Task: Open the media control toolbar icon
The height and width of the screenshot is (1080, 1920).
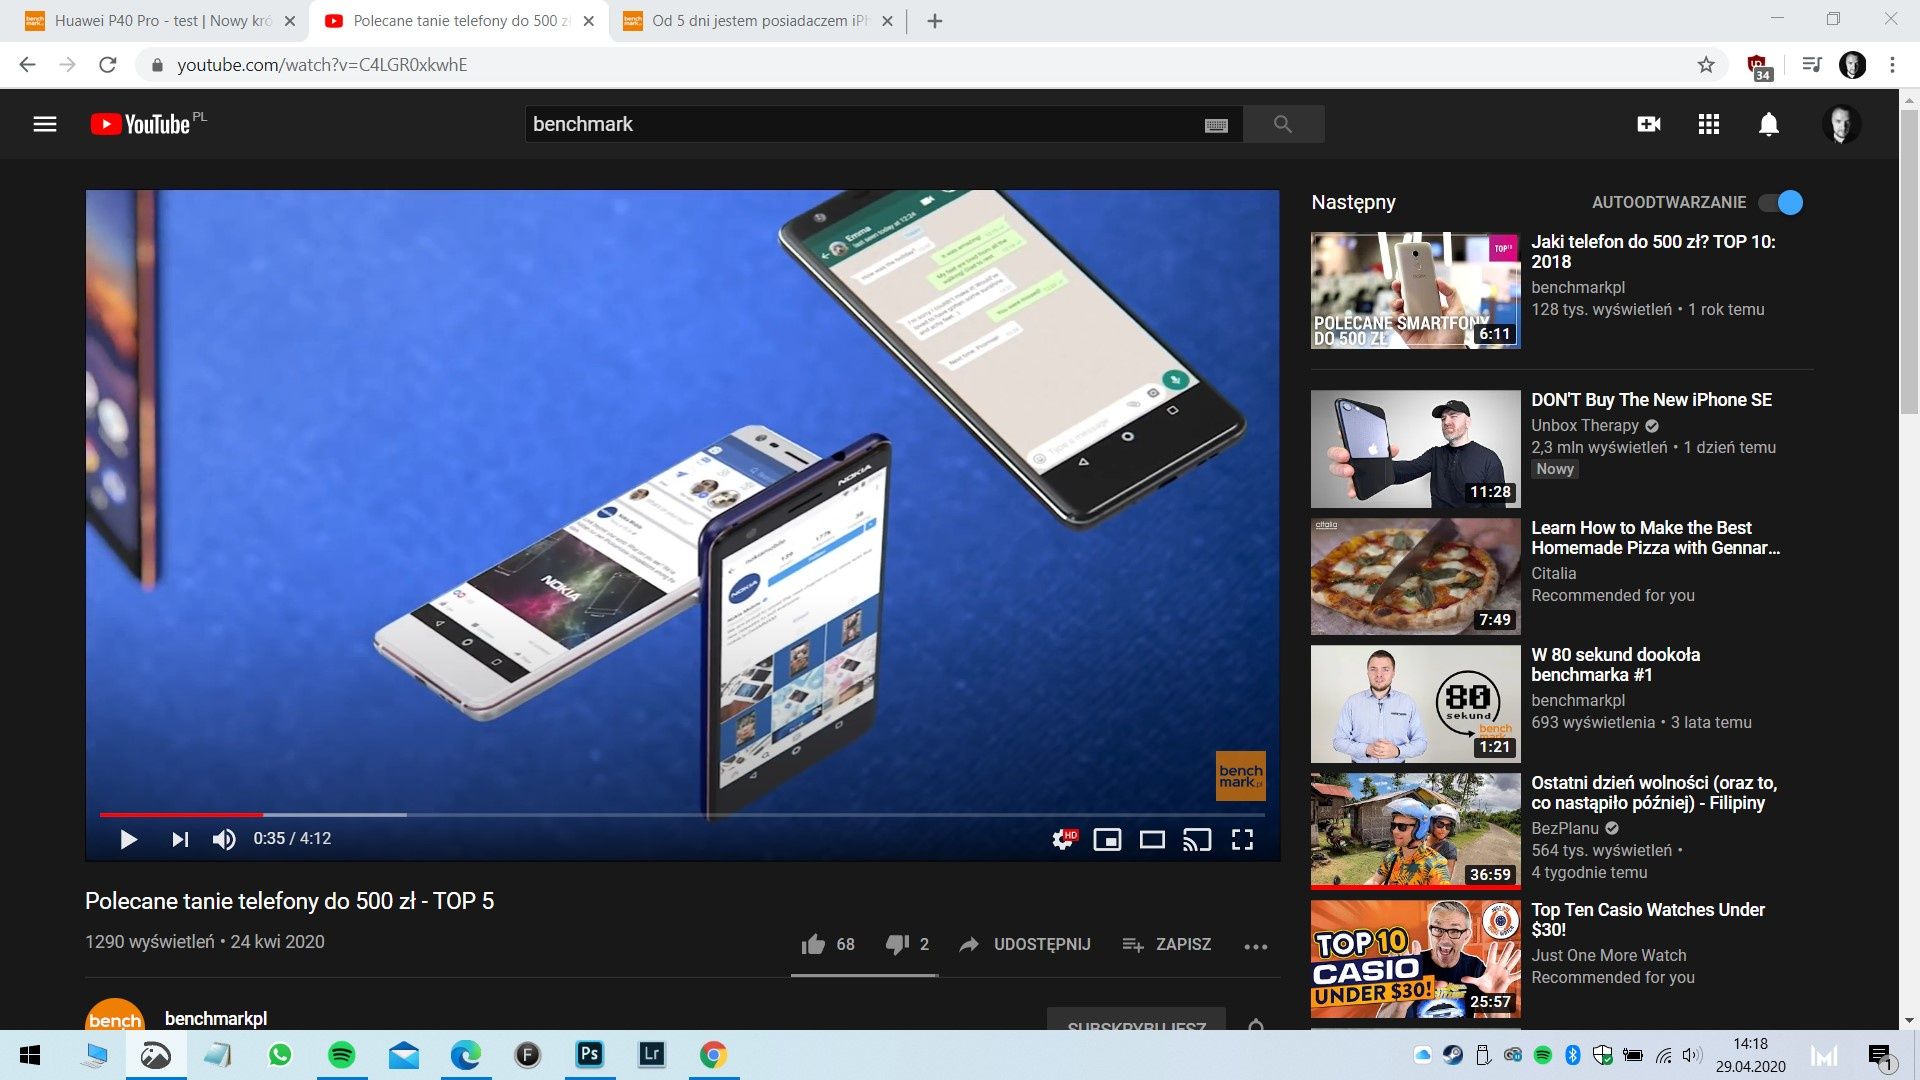Action: pos(1811,65)
